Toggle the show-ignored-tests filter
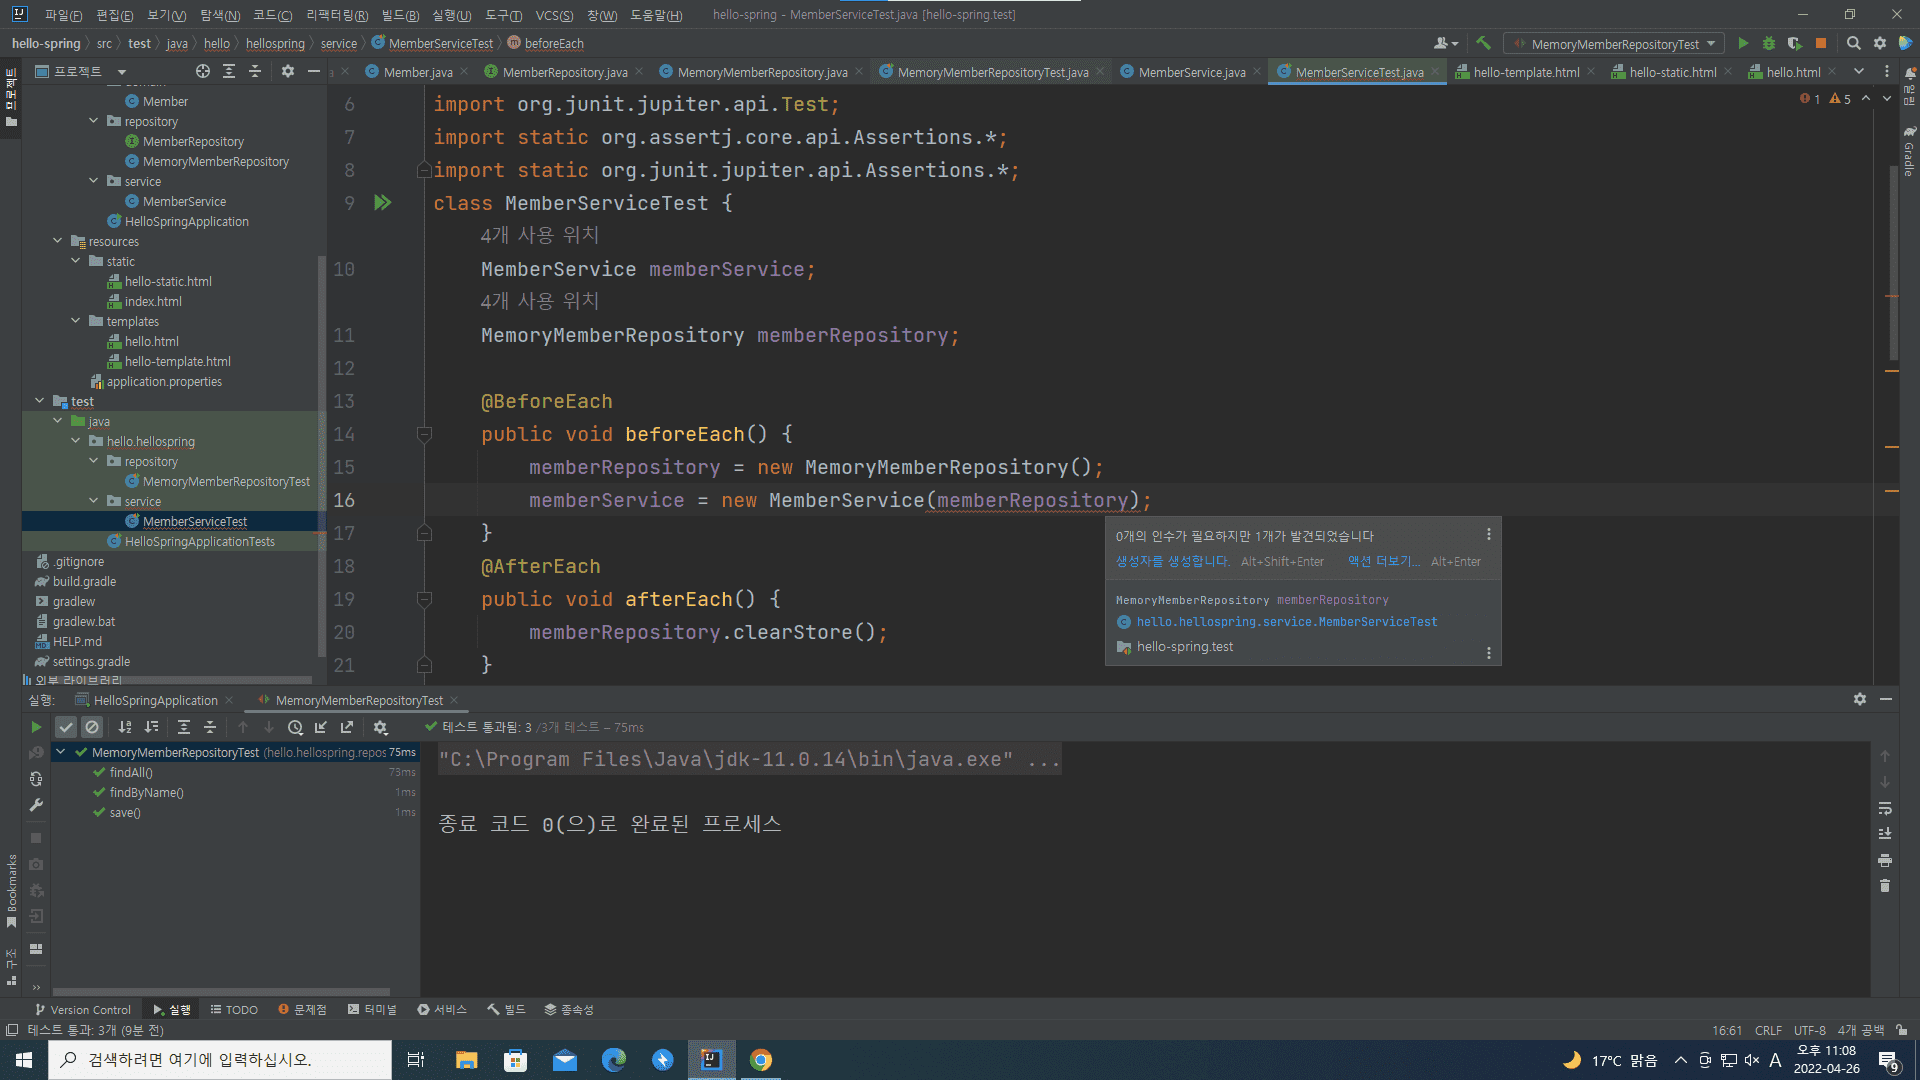Viewport: 1920px width, 1080px height. click(x=92, y=727)
